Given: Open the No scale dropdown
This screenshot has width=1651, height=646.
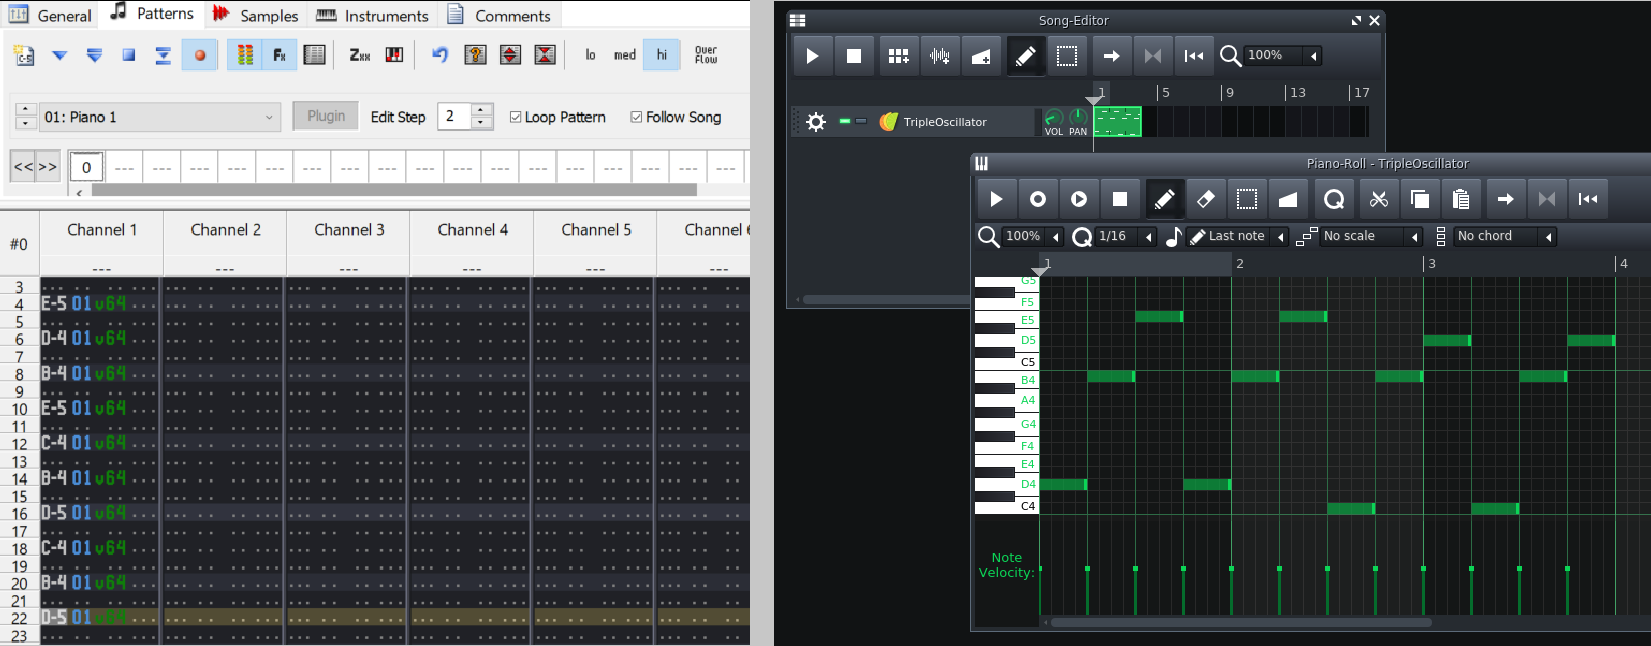Looking at the screenshot, I should [x=1371, y=236].
